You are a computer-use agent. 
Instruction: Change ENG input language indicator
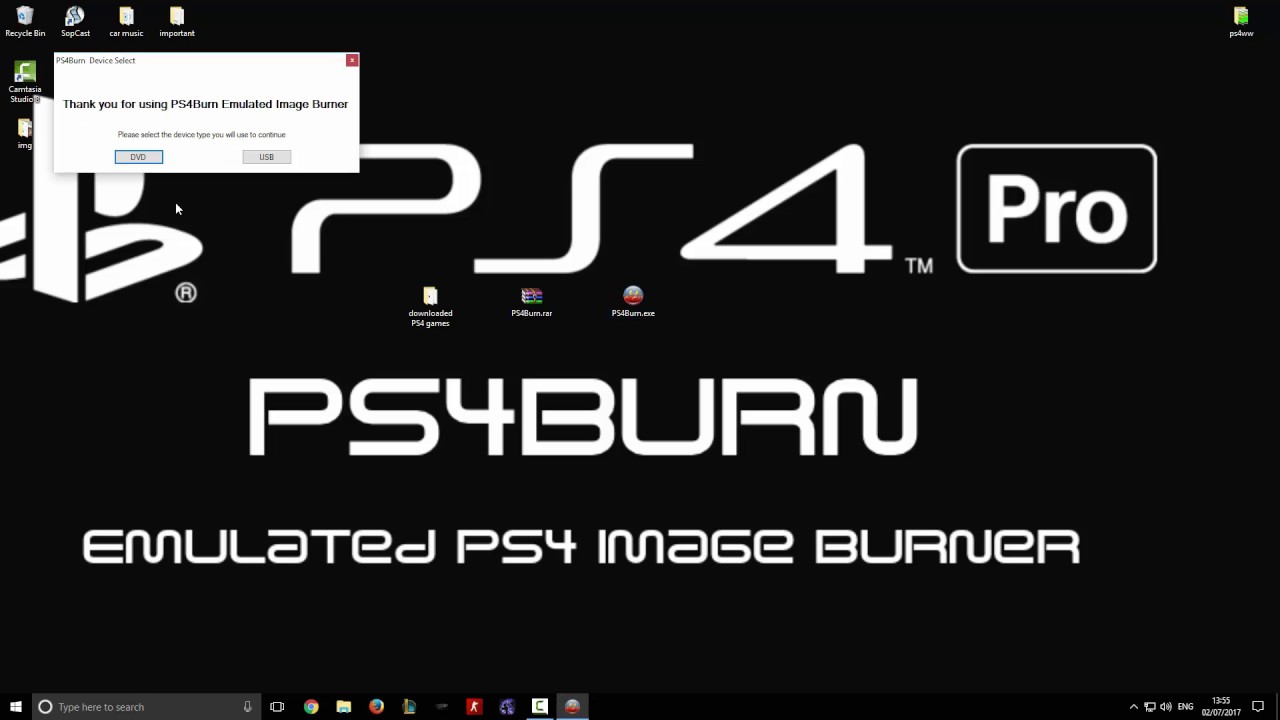point(1186,707)
